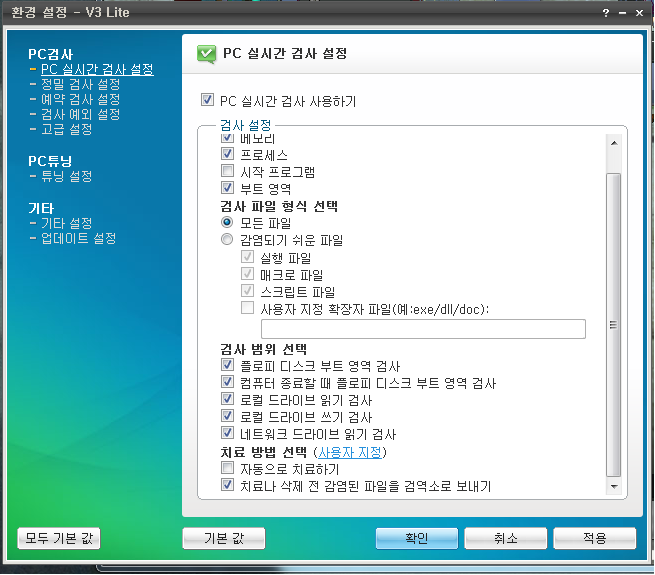Click the custom extension text field
The width and height of the screenshot is (655, 575).
[423, 329]
